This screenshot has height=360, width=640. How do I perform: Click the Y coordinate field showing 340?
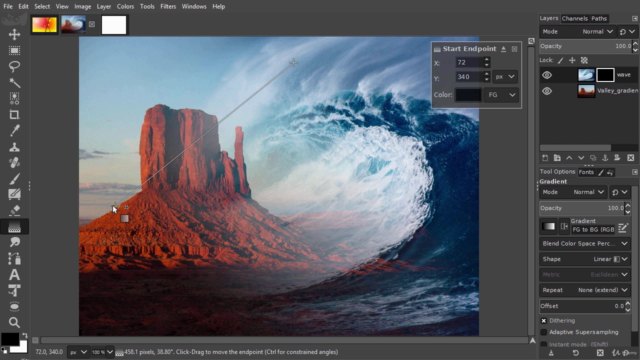[x=469, y=77]
